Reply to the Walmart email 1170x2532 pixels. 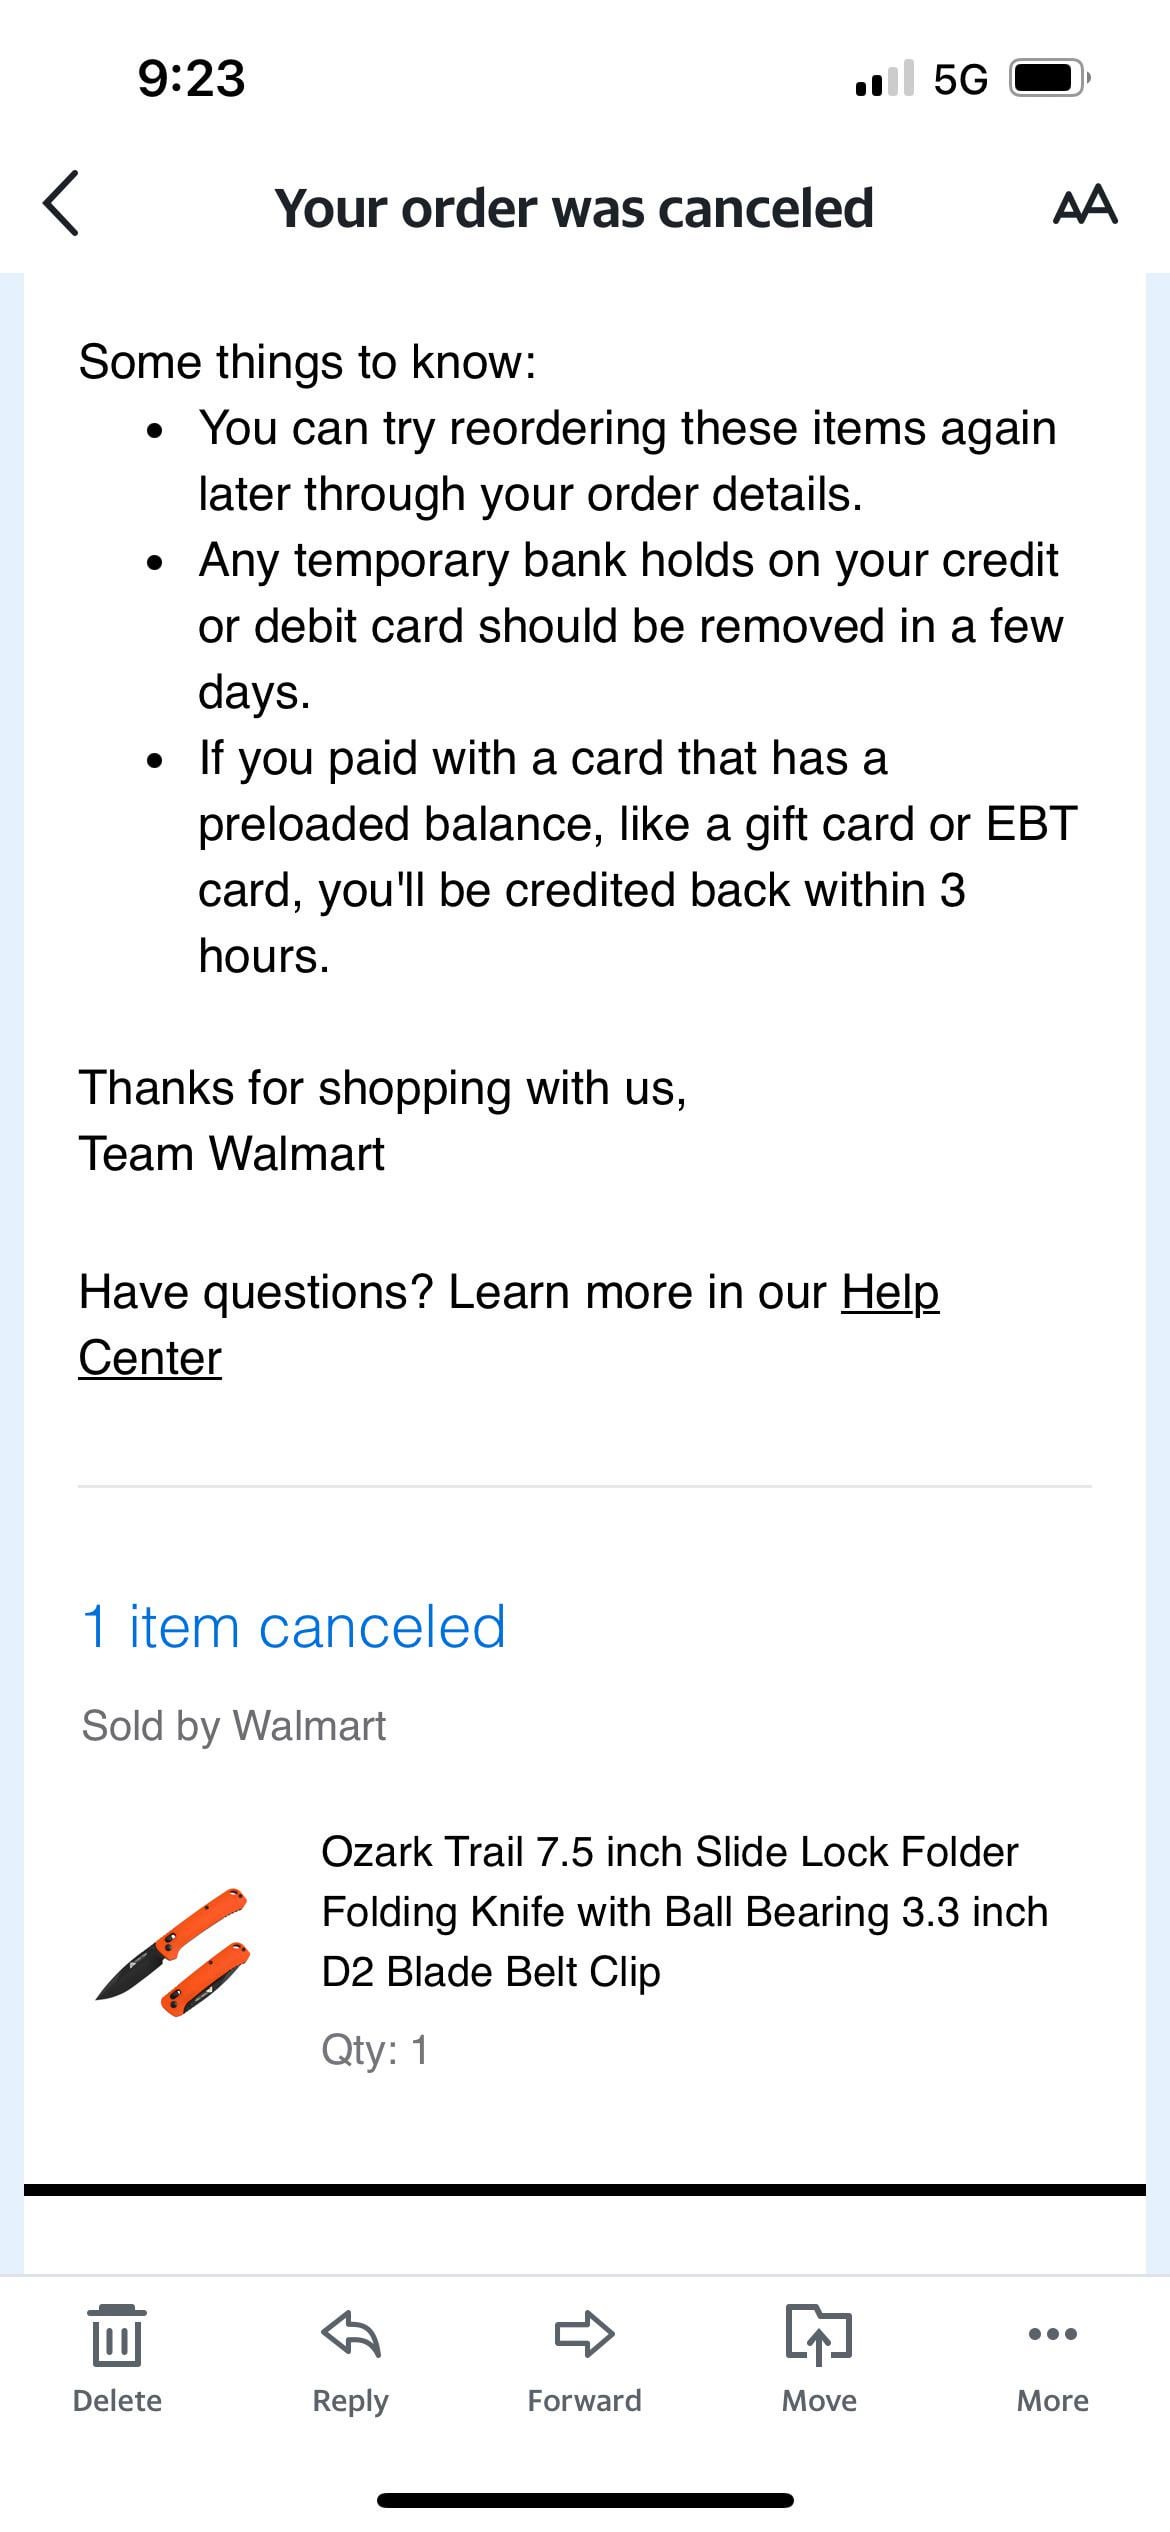point(350,2354)
